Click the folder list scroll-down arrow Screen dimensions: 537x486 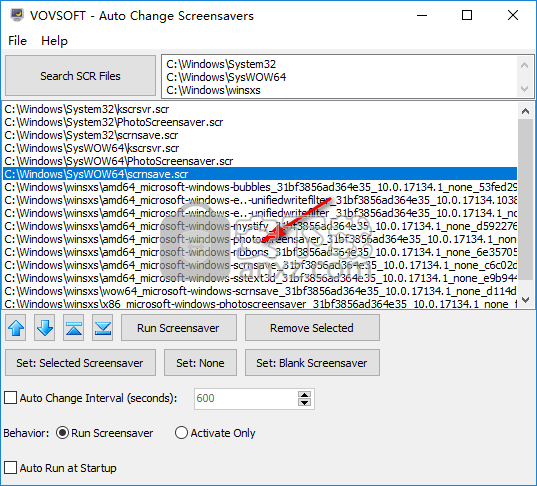[x=524, y=89]
